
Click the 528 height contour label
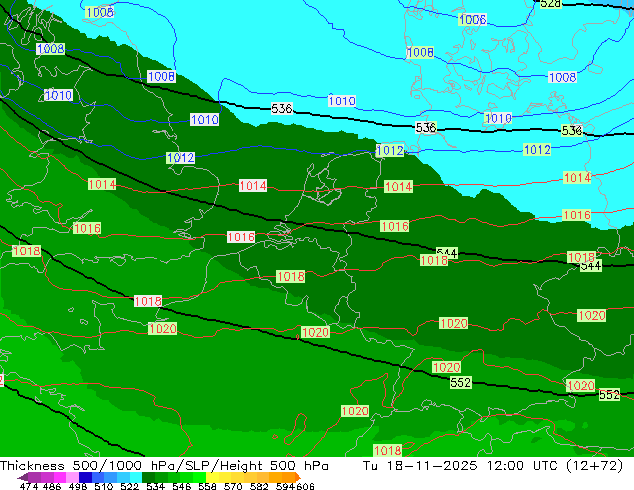[x=551, y=4]
